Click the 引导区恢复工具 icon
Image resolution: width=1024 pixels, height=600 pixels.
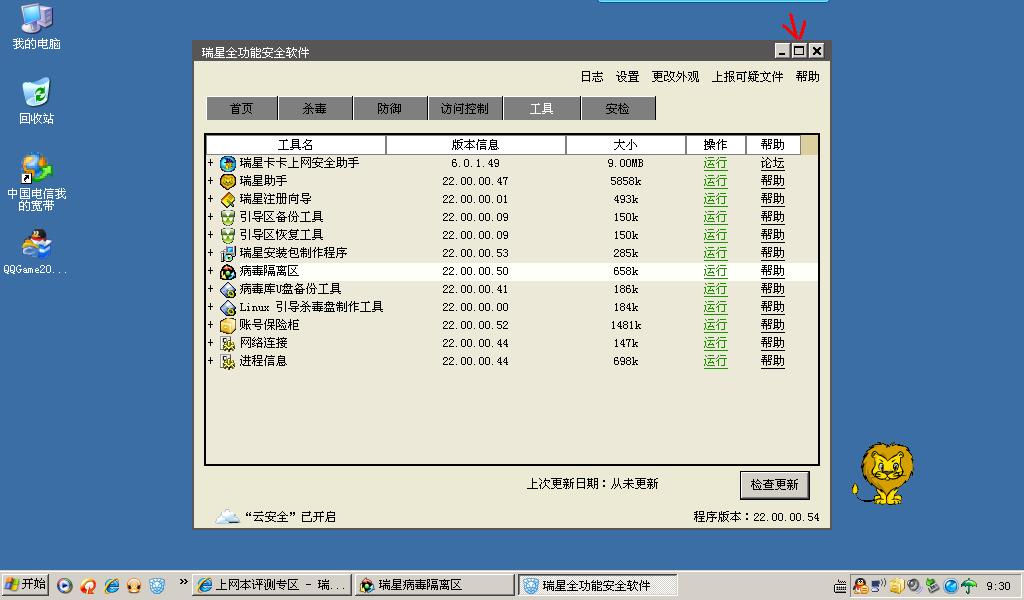point(227,235)
